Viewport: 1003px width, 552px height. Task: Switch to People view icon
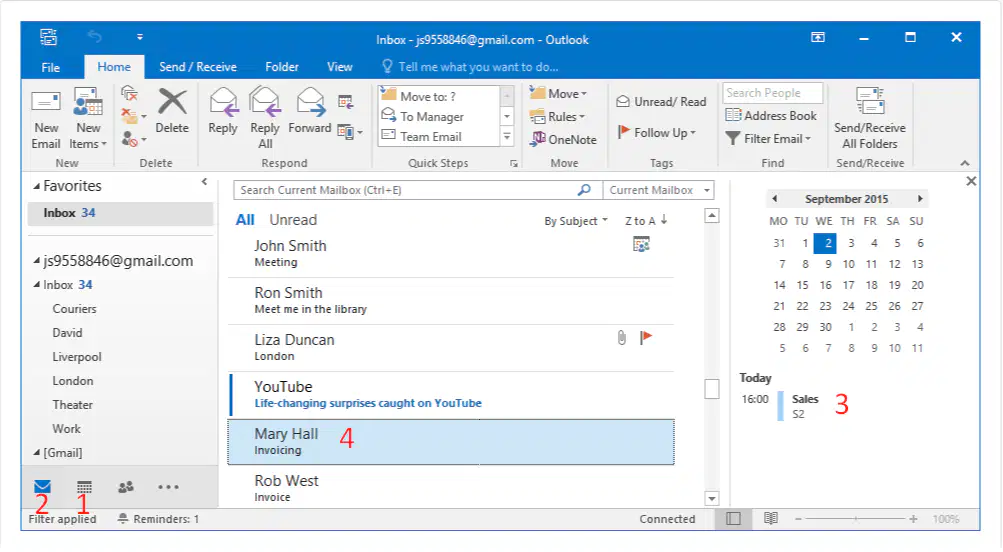point(126,487)
